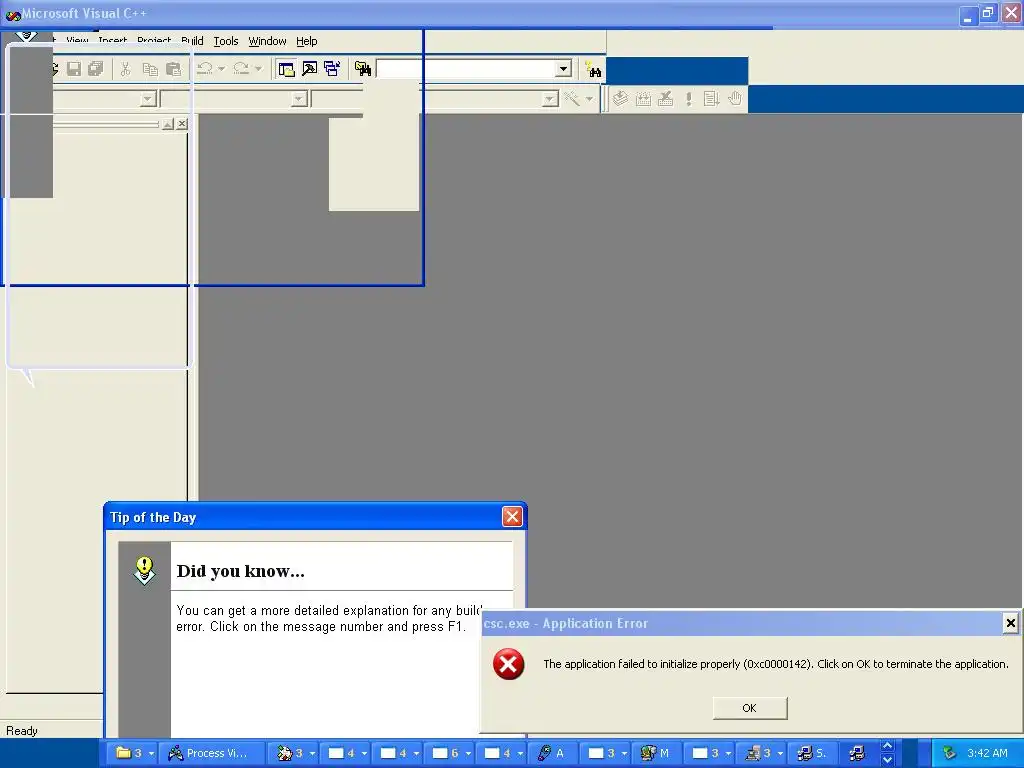Image resolution: width=1024 pixels, height=768 pixels.
Task: Open the Window List toolbar icon
Action: tap(332, 69)
